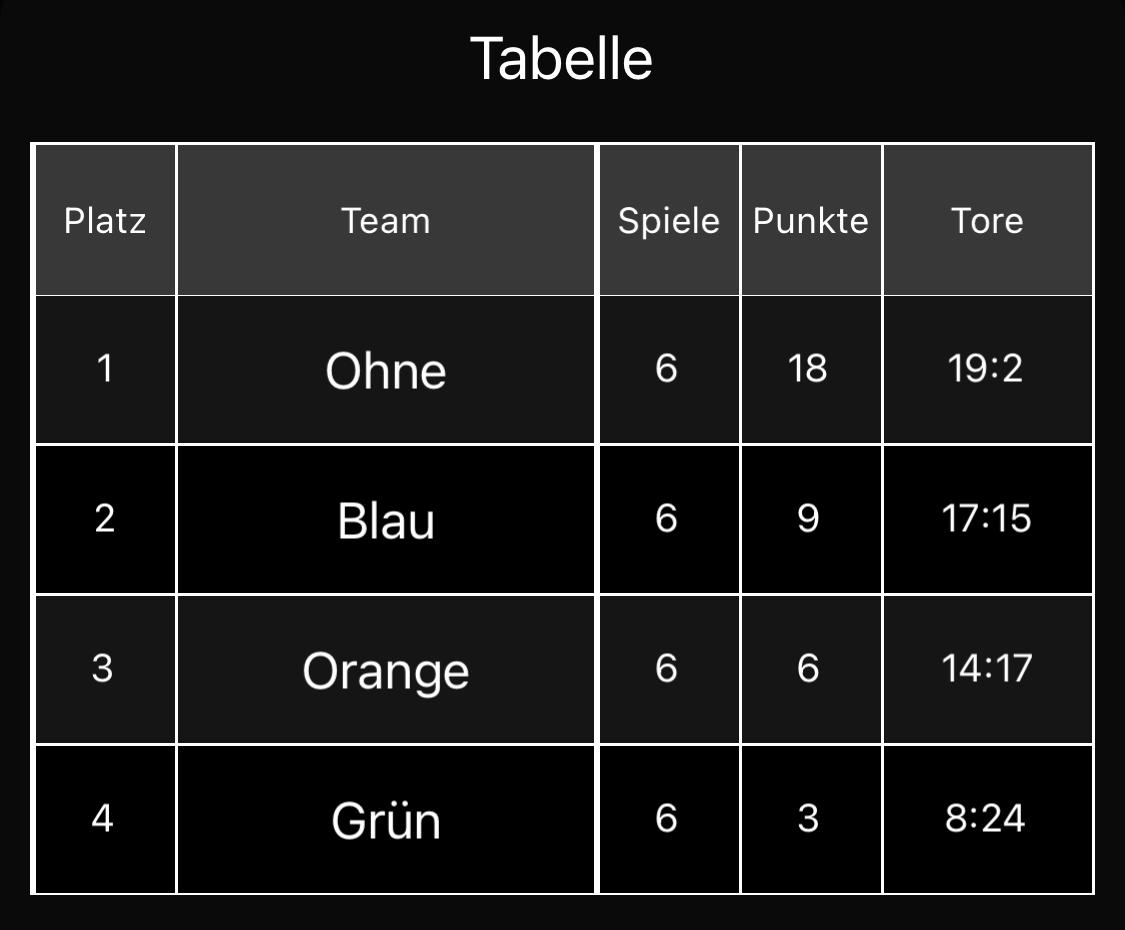Image resolution: width=1125 pixels, height=930 pixels.
Task: Select the Platz column header
Action: pos(105,220)
